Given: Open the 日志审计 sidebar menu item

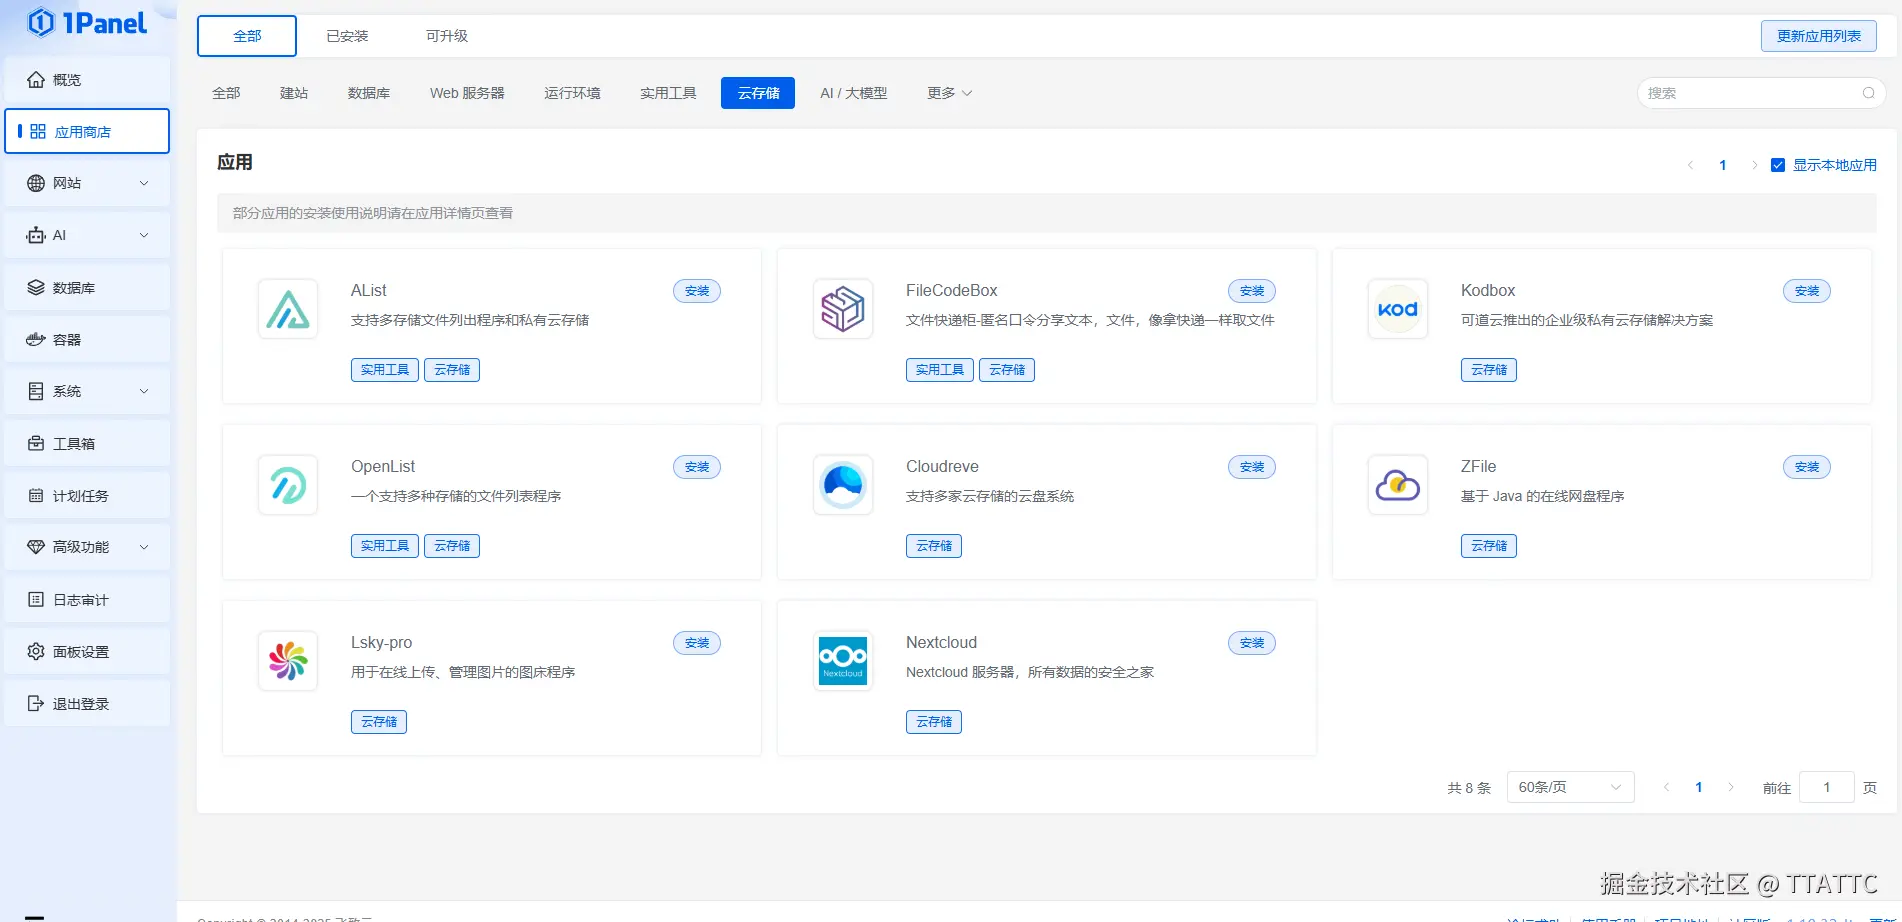Looking at the screenshot, I should click(87, 600).
